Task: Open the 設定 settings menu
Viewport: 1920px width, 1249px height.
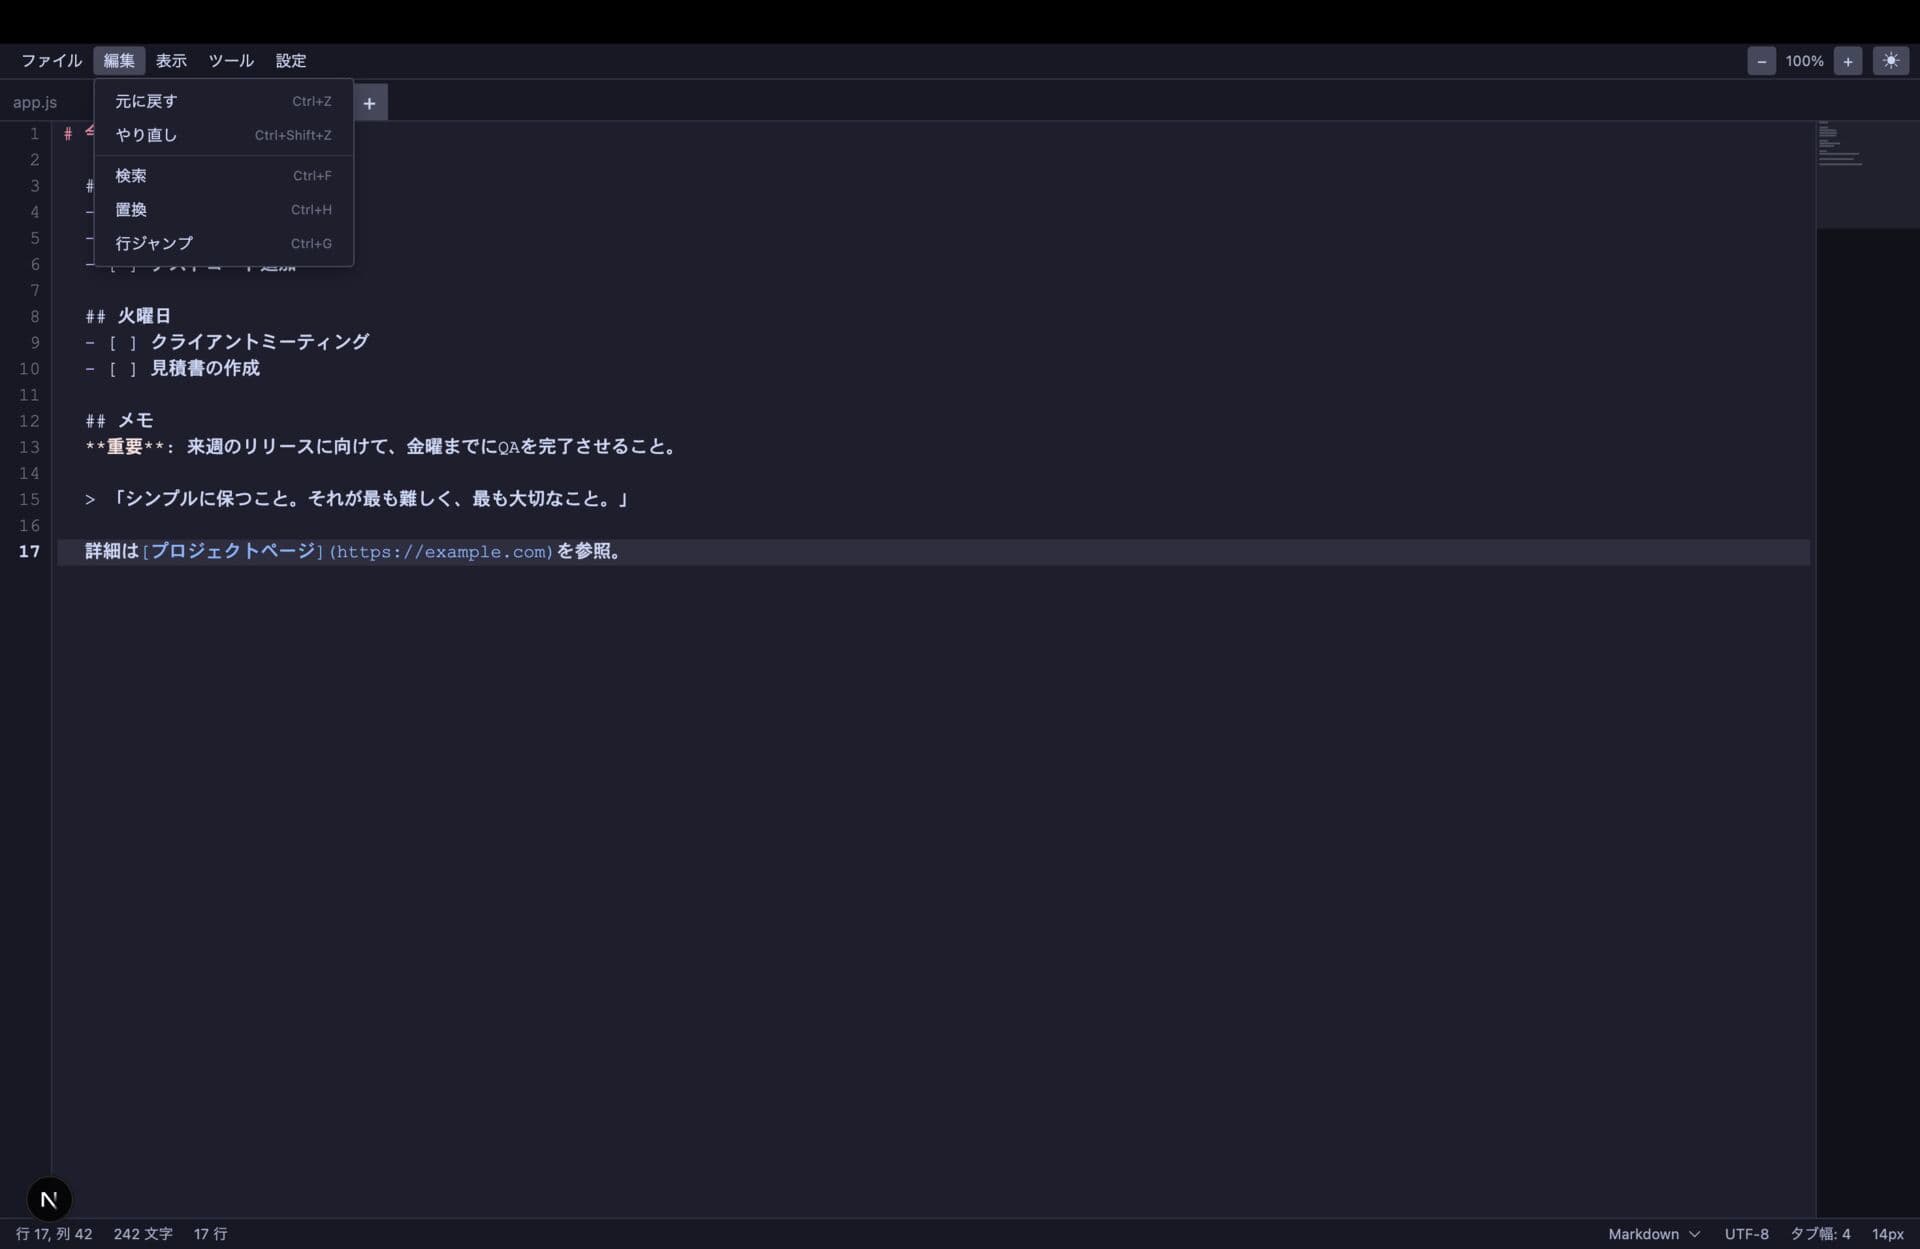Action: (x=291, y=61)
